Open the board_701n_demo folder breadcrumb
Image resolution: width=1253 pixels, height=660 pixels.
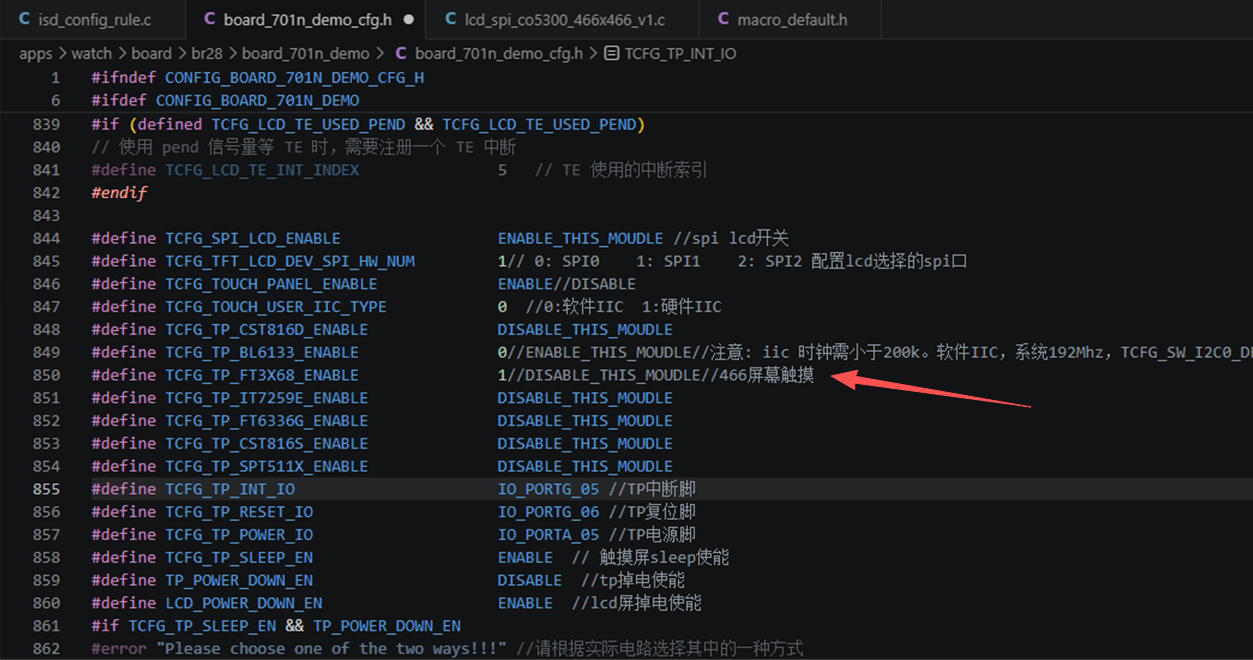click(x=306, y=54)
